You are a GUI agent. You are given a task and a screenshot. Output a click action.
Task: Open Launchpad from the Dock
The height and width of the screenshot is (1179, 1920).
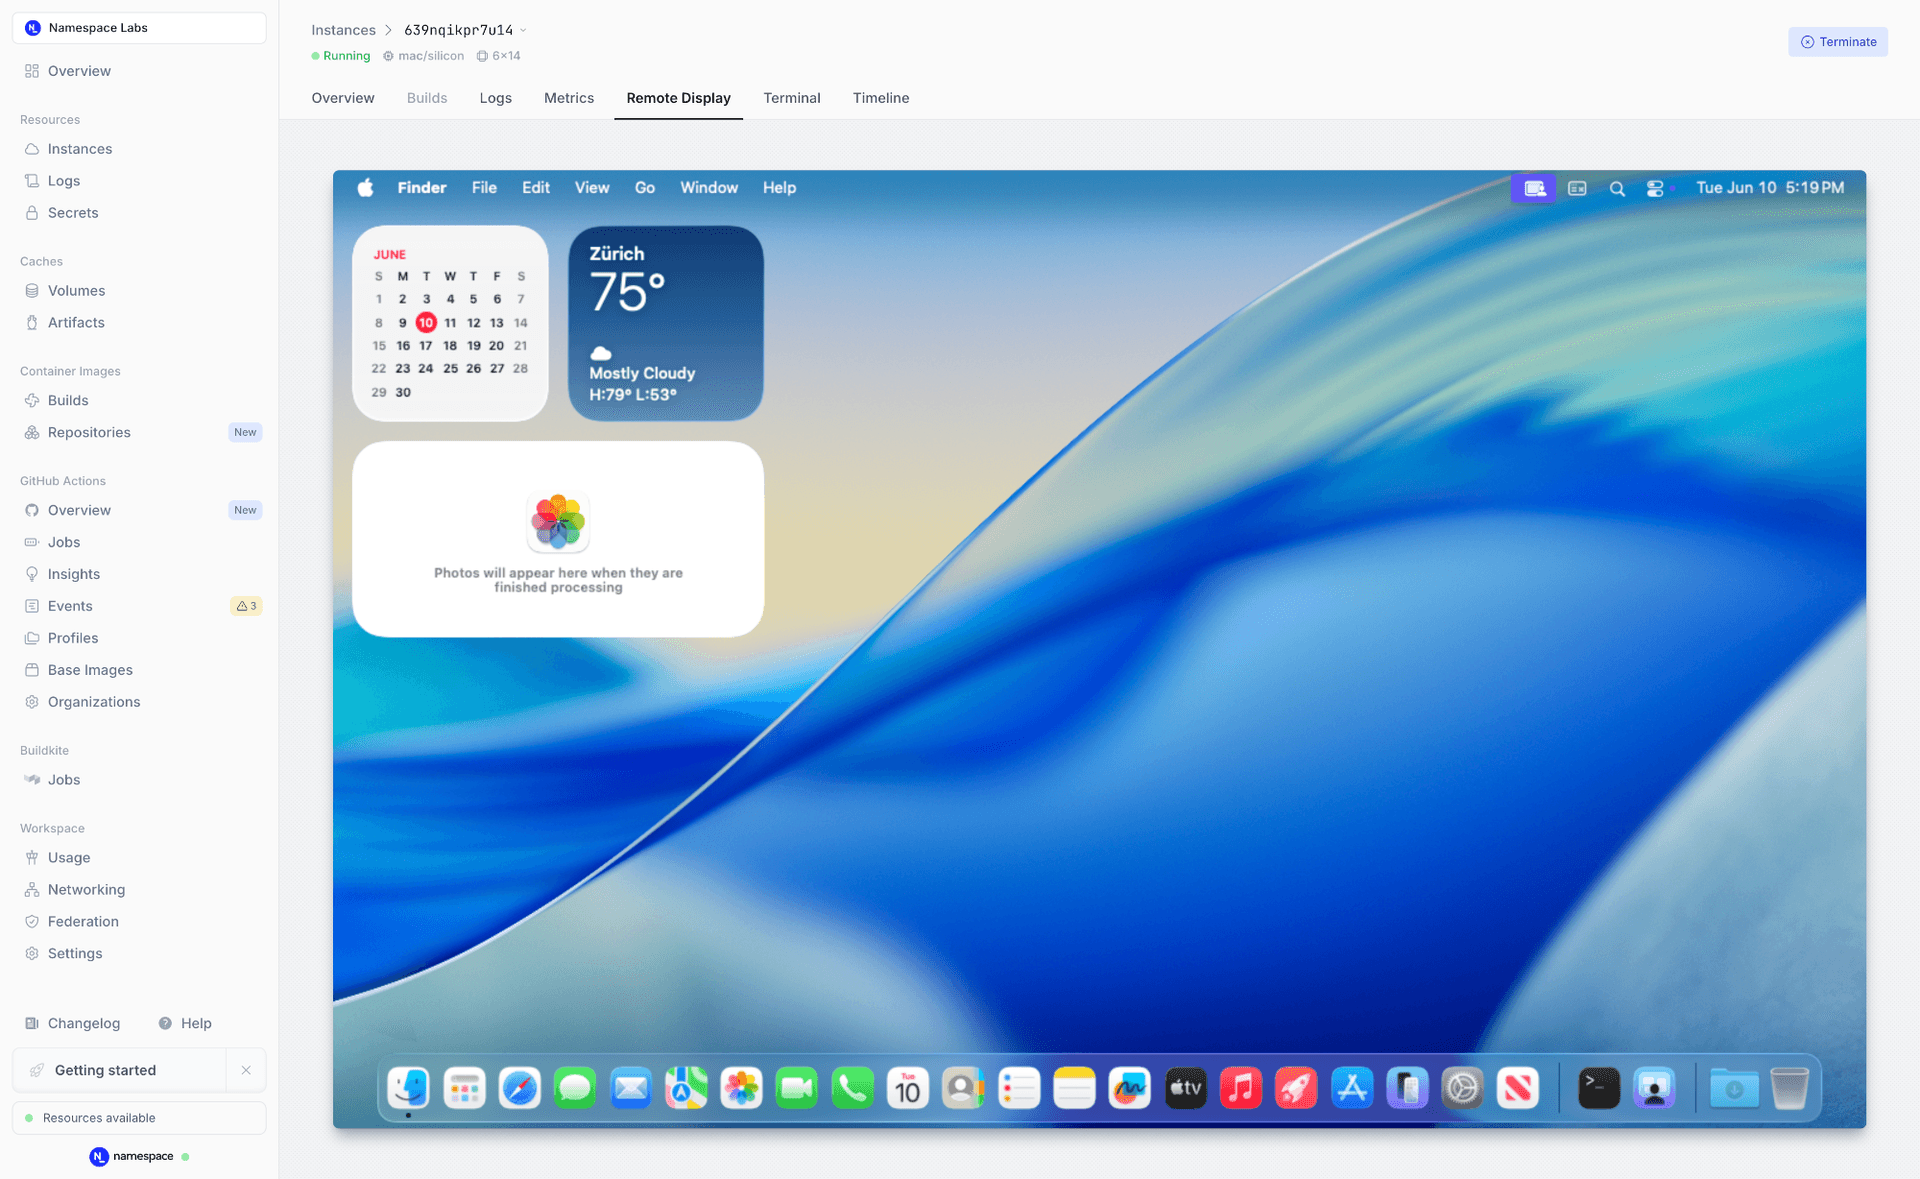pos(464,1088)
